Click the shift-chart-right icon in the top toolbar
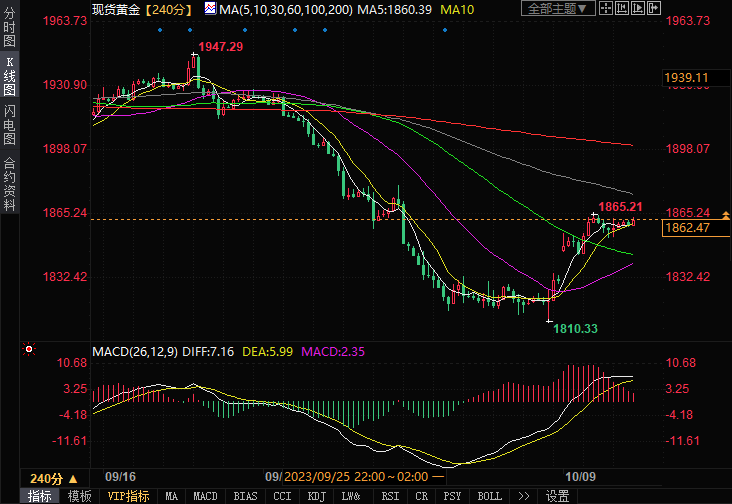This screenshot has width=732, height=504. (x=654, y=8)
